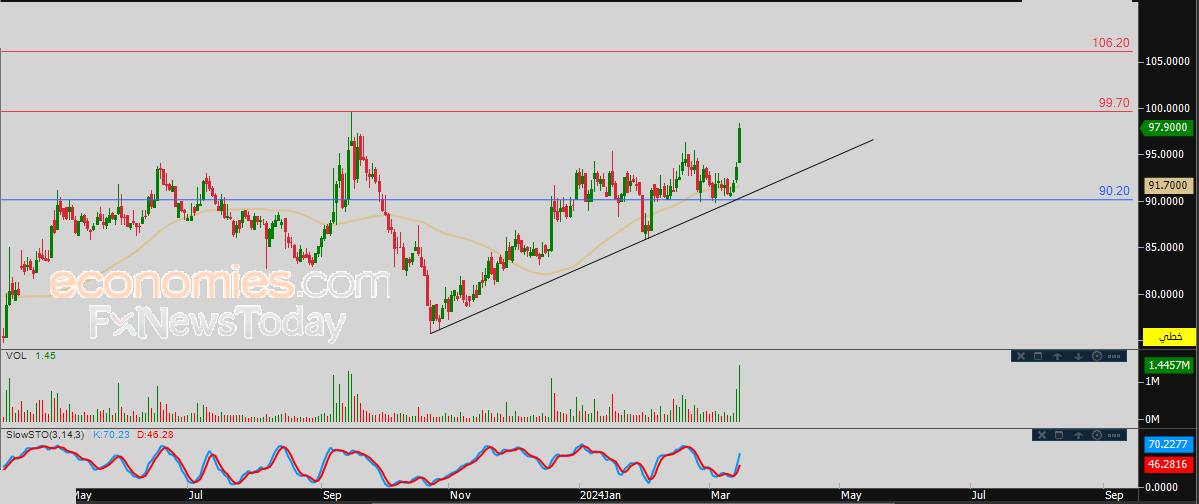Image resolution: width=1199 pixels, height=504 pixels.
Task: Click the Nov date axis label
Action: tap(460, 496)
